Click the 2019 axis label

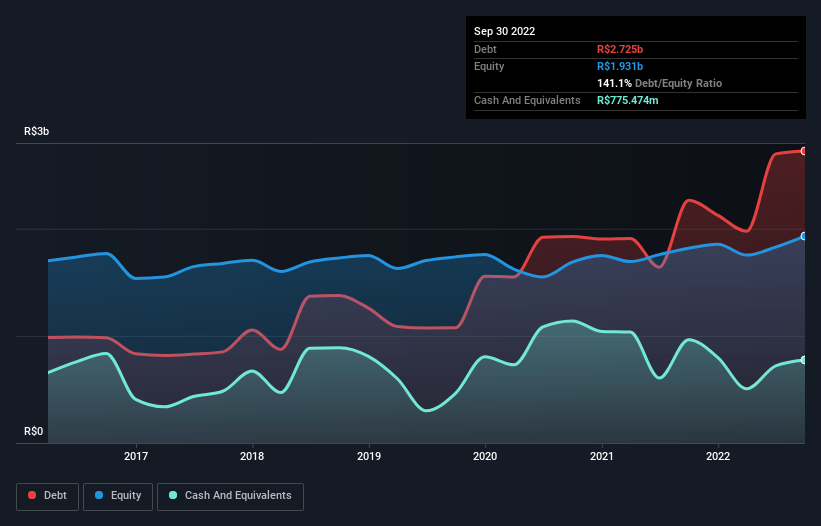(369, 456)
